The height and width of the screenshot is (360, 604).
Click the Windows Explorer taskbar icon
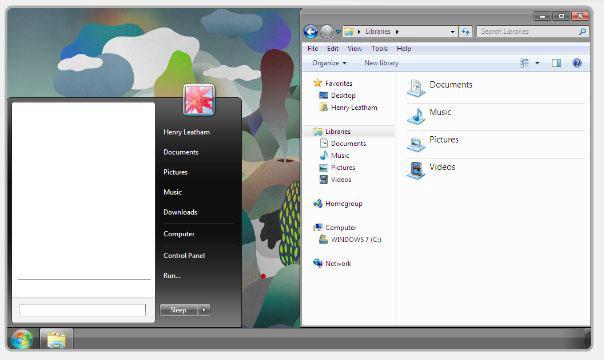pyautogui.click(x=56, y=339)
